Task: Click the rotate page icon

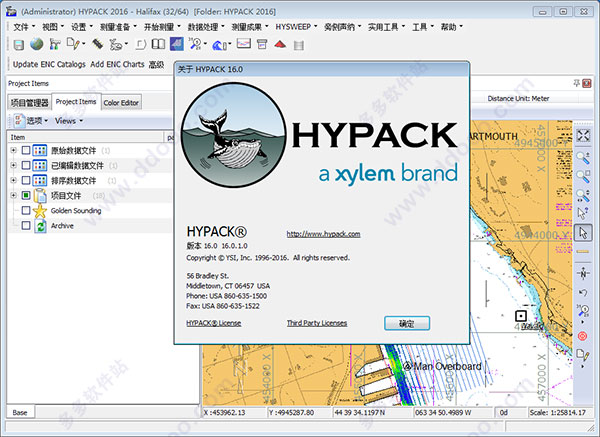Action: 141,45
